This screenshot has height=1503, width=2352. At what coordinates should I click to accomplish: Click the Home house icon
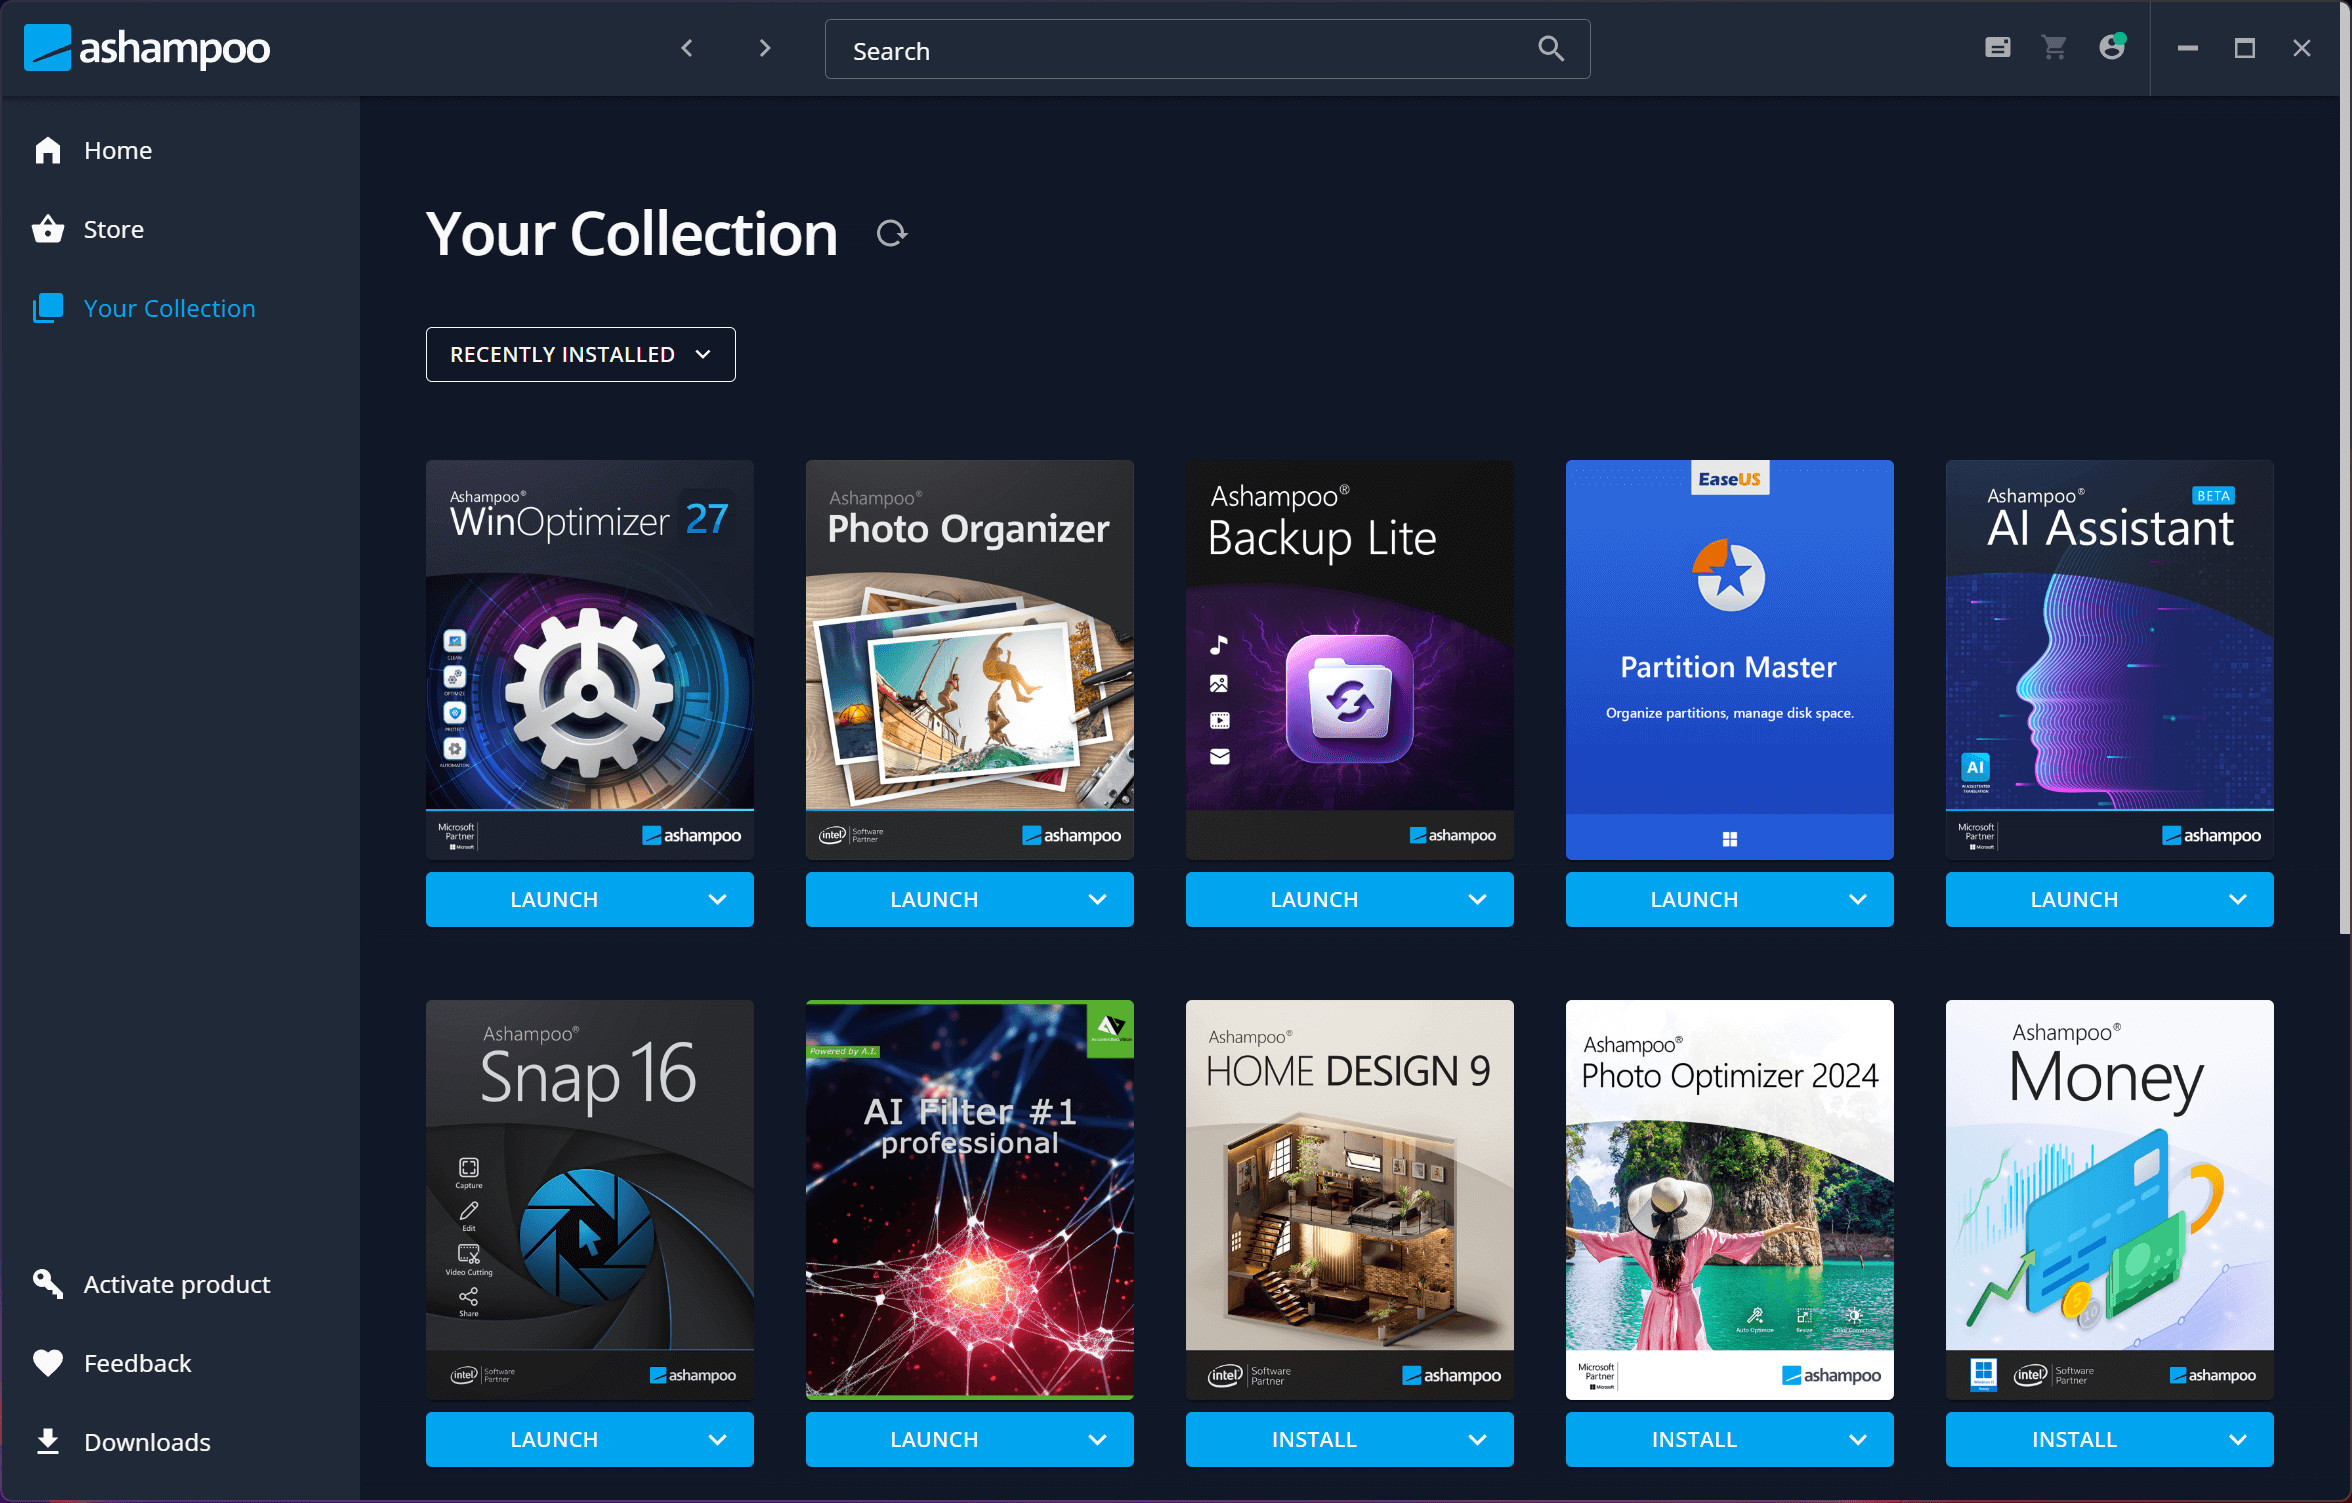[48, 150]
